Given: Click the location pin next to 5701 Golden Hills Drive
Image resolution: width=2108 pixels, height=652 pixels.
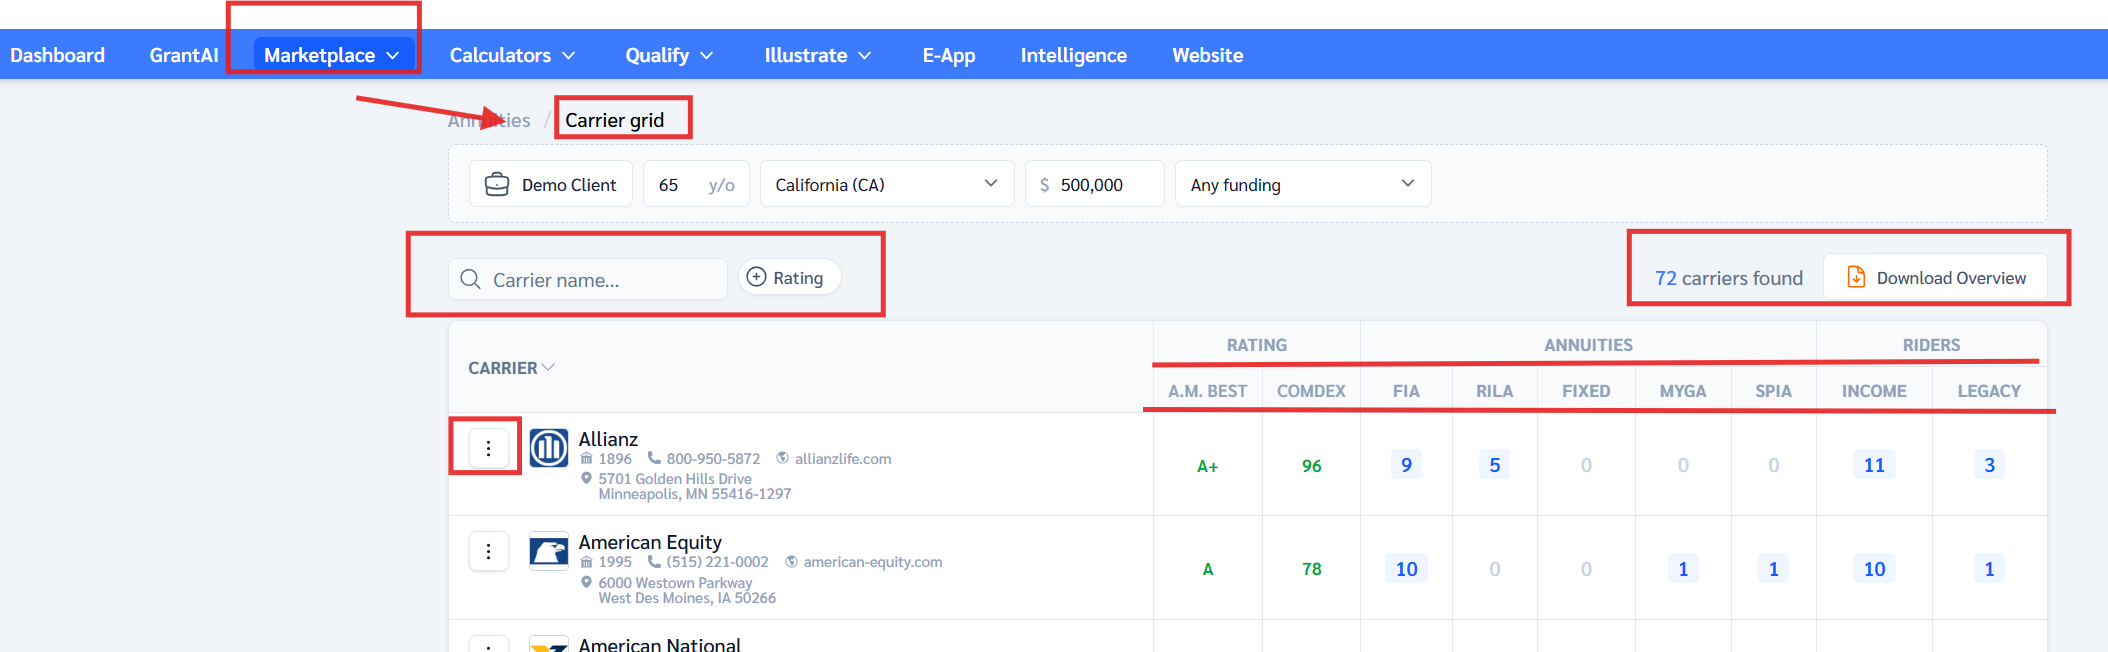Looking at the screenshot, I should pyautogui.click(x=586, y=479).
